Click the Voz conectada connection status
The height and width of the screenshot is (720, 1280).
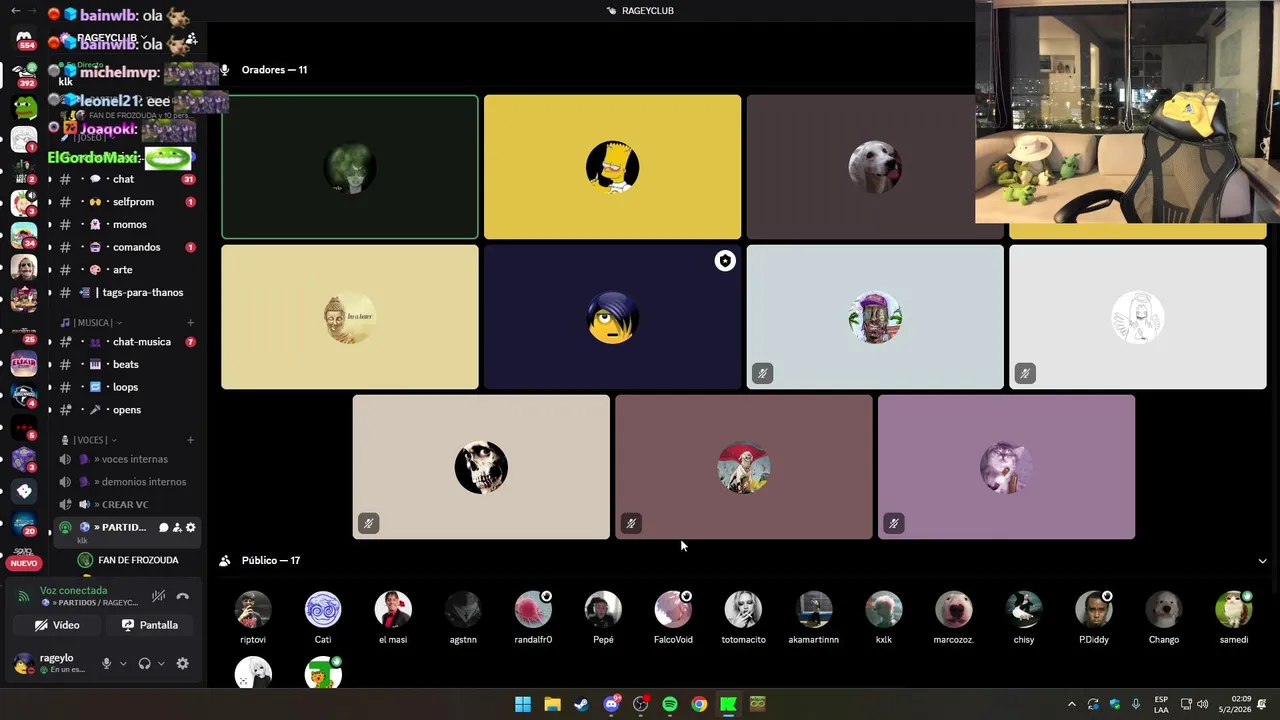[73, 591]
